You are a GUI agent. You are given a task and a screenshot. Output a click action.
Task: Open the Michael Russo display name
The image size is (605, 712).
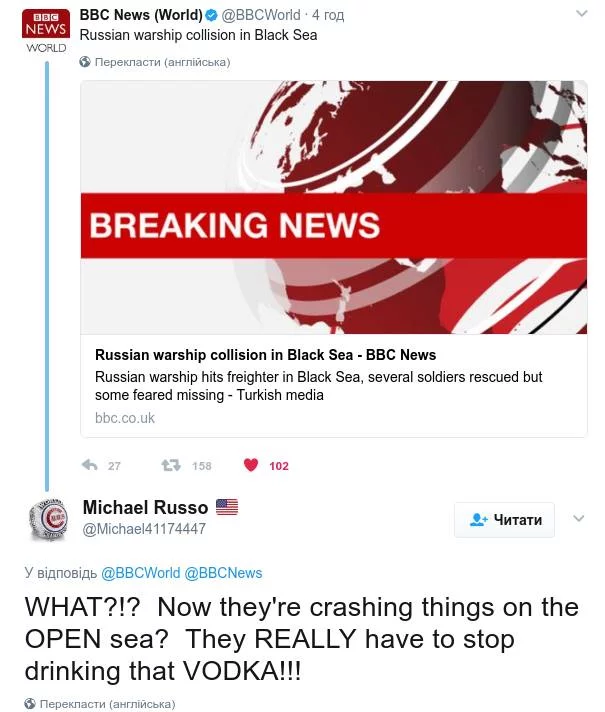(x=145, y=508)
